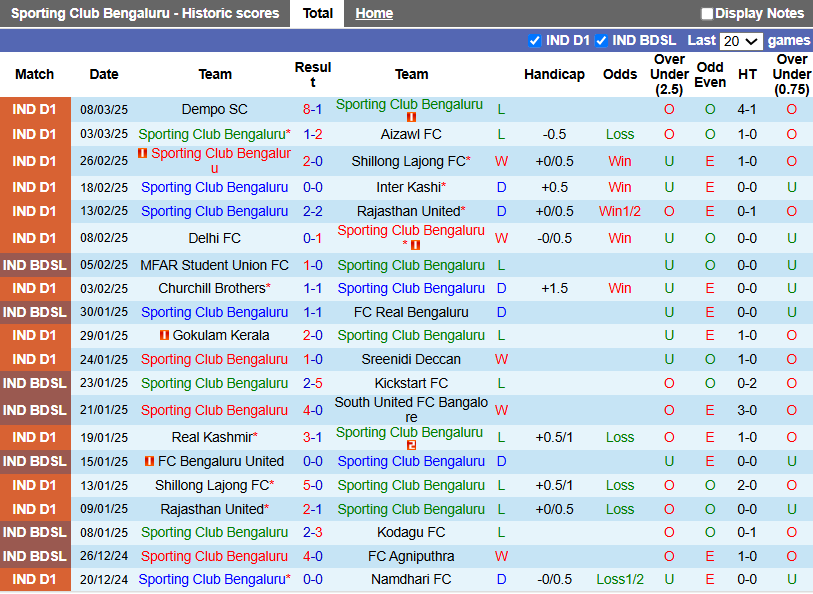Open the Kodagu FC team link
Screen dimensions: 813x594
411,532
